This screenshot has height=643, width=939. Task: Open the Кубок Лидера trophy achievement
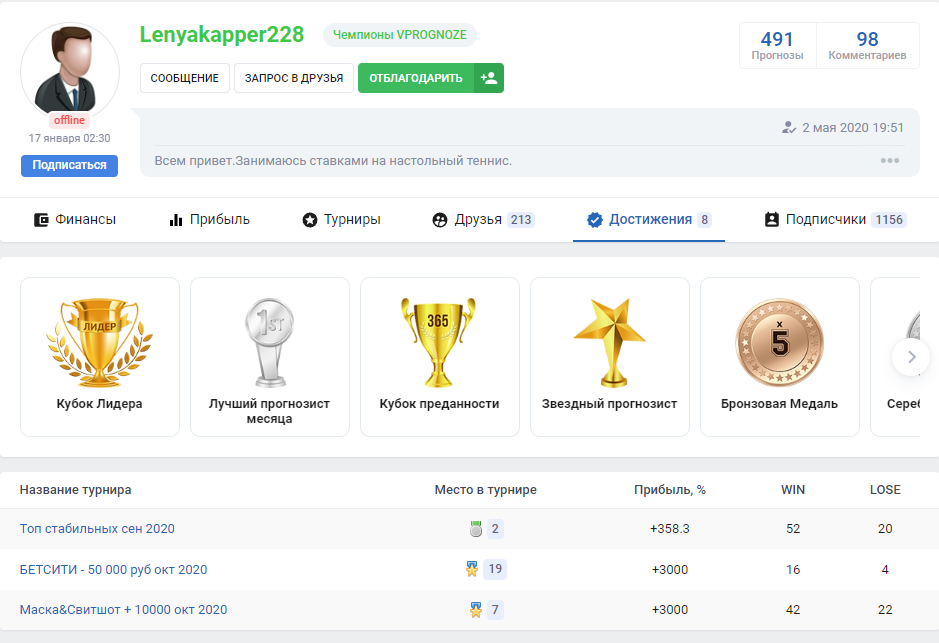pos(100,340)
